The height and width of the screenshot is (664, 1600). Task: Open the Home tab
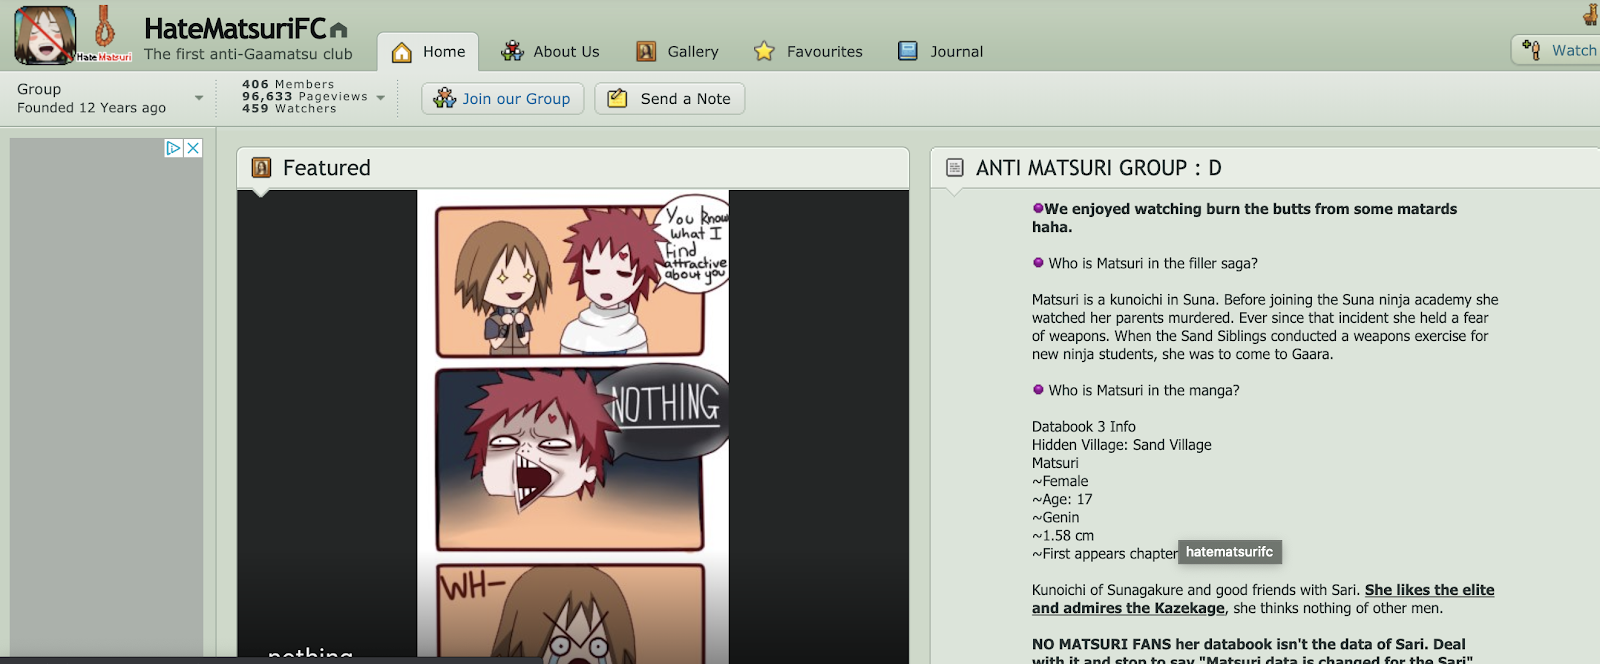pos(428,52)
